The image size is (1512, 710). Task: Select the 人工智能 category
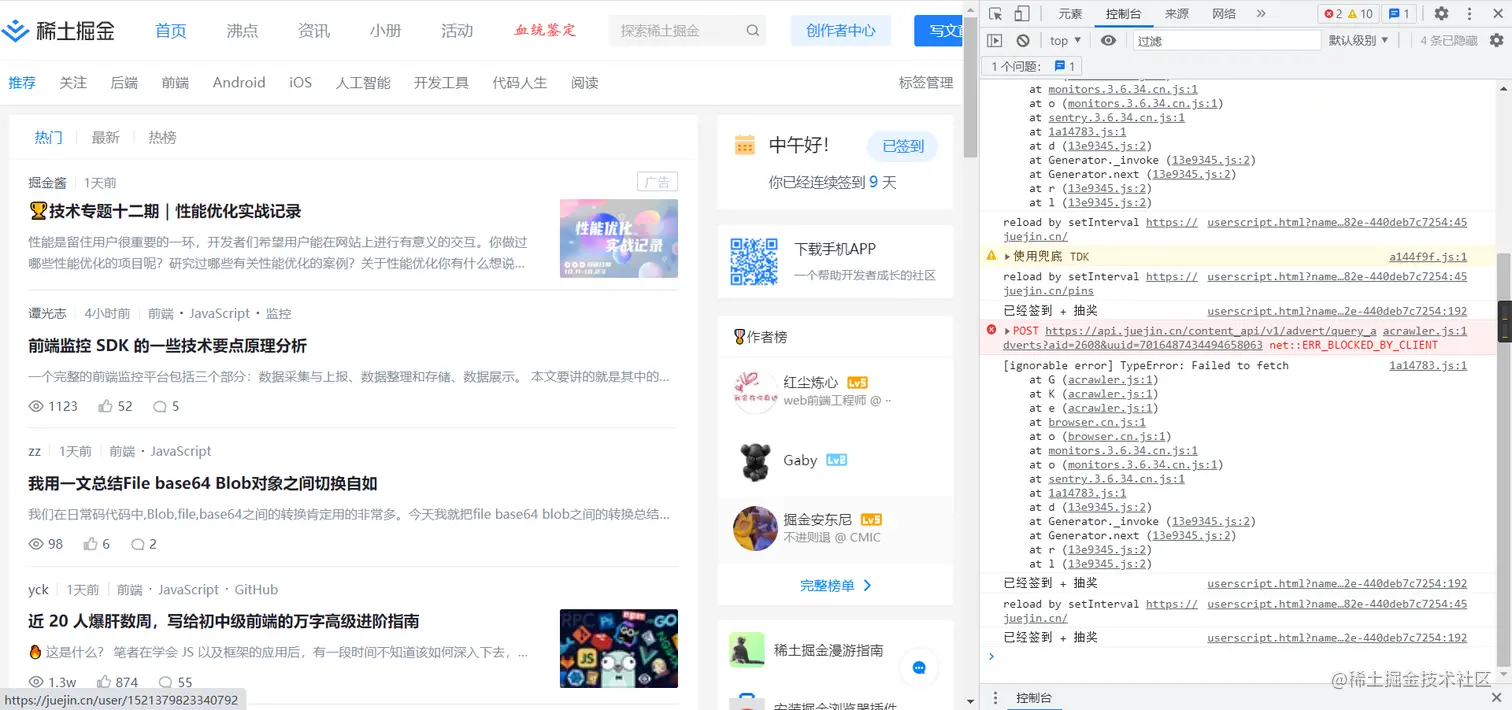click(363, 83)
